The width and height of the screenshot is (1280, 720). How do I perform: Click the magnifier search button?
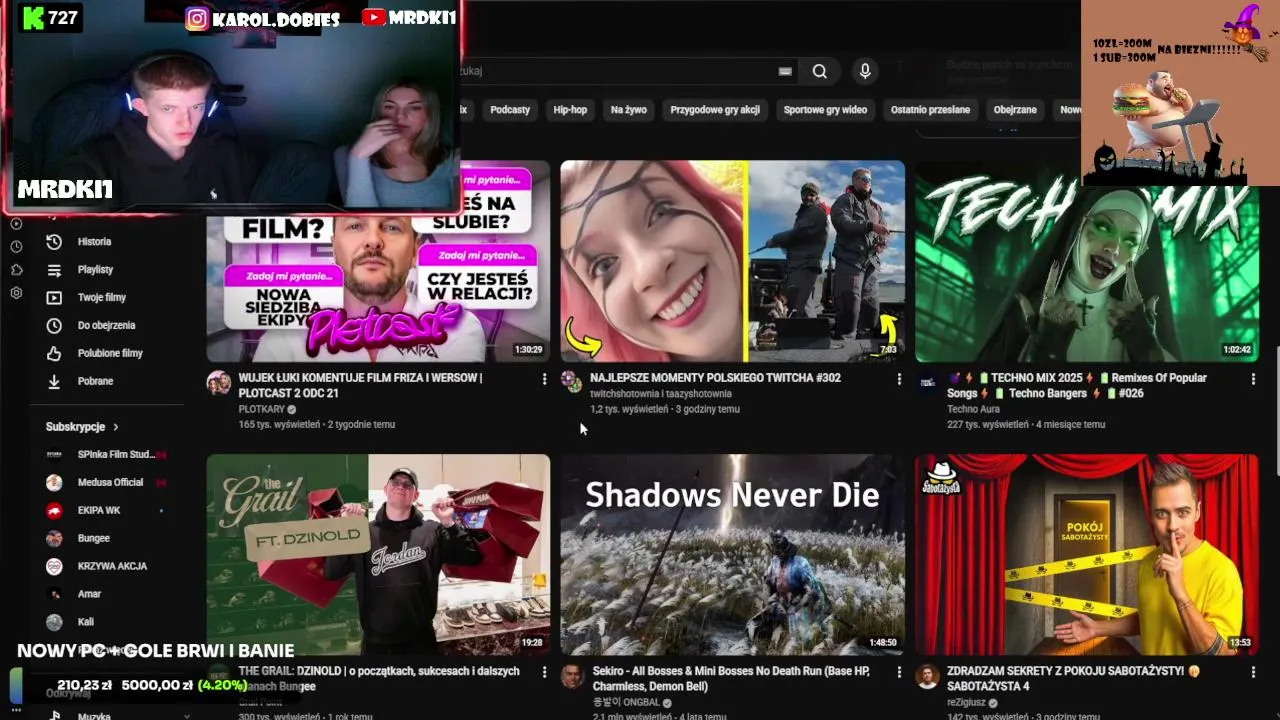coord(820,71)
